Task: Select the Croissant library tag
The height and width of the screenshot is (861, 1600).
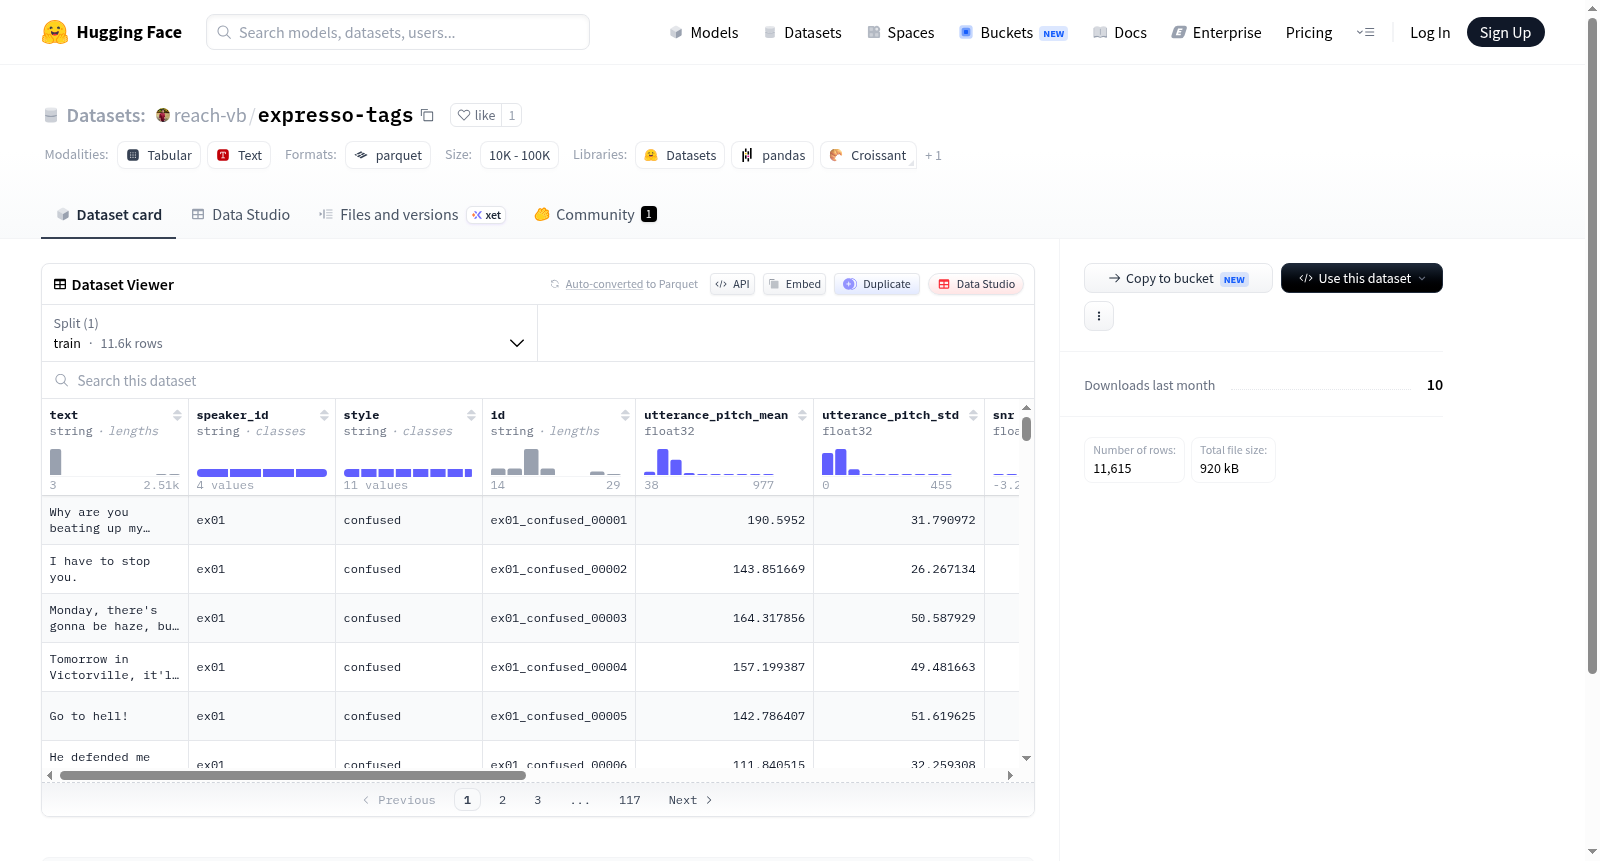Action: pyautogui.click(x=868, y=155)
